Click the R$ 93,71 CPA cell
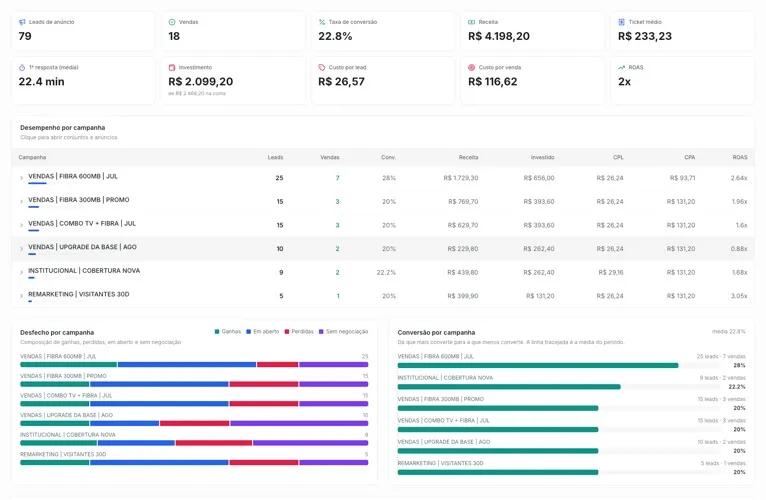The height and width of the screenshot is (500, 766). (682, 178)
